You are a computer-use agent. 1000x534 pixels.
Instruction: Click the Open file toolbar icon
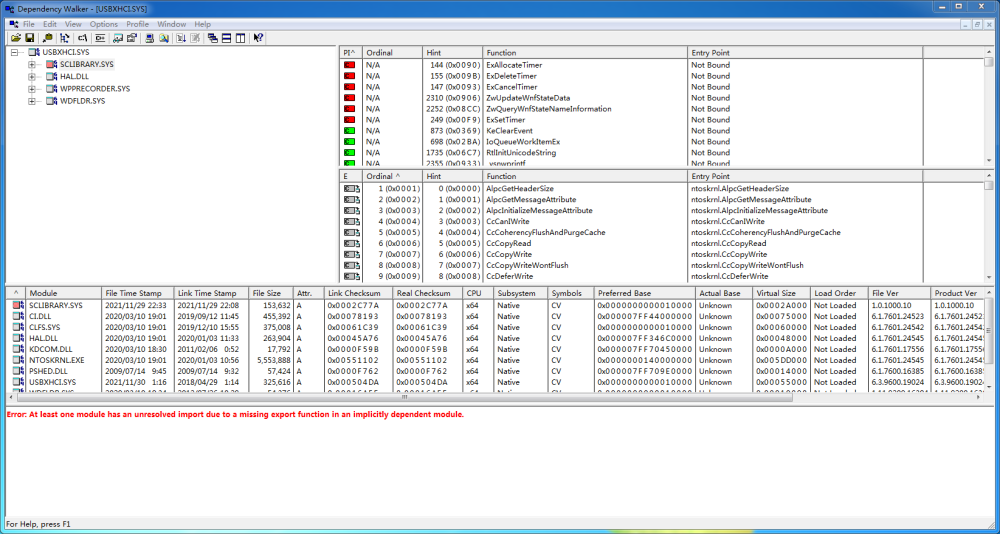[16, 38]
